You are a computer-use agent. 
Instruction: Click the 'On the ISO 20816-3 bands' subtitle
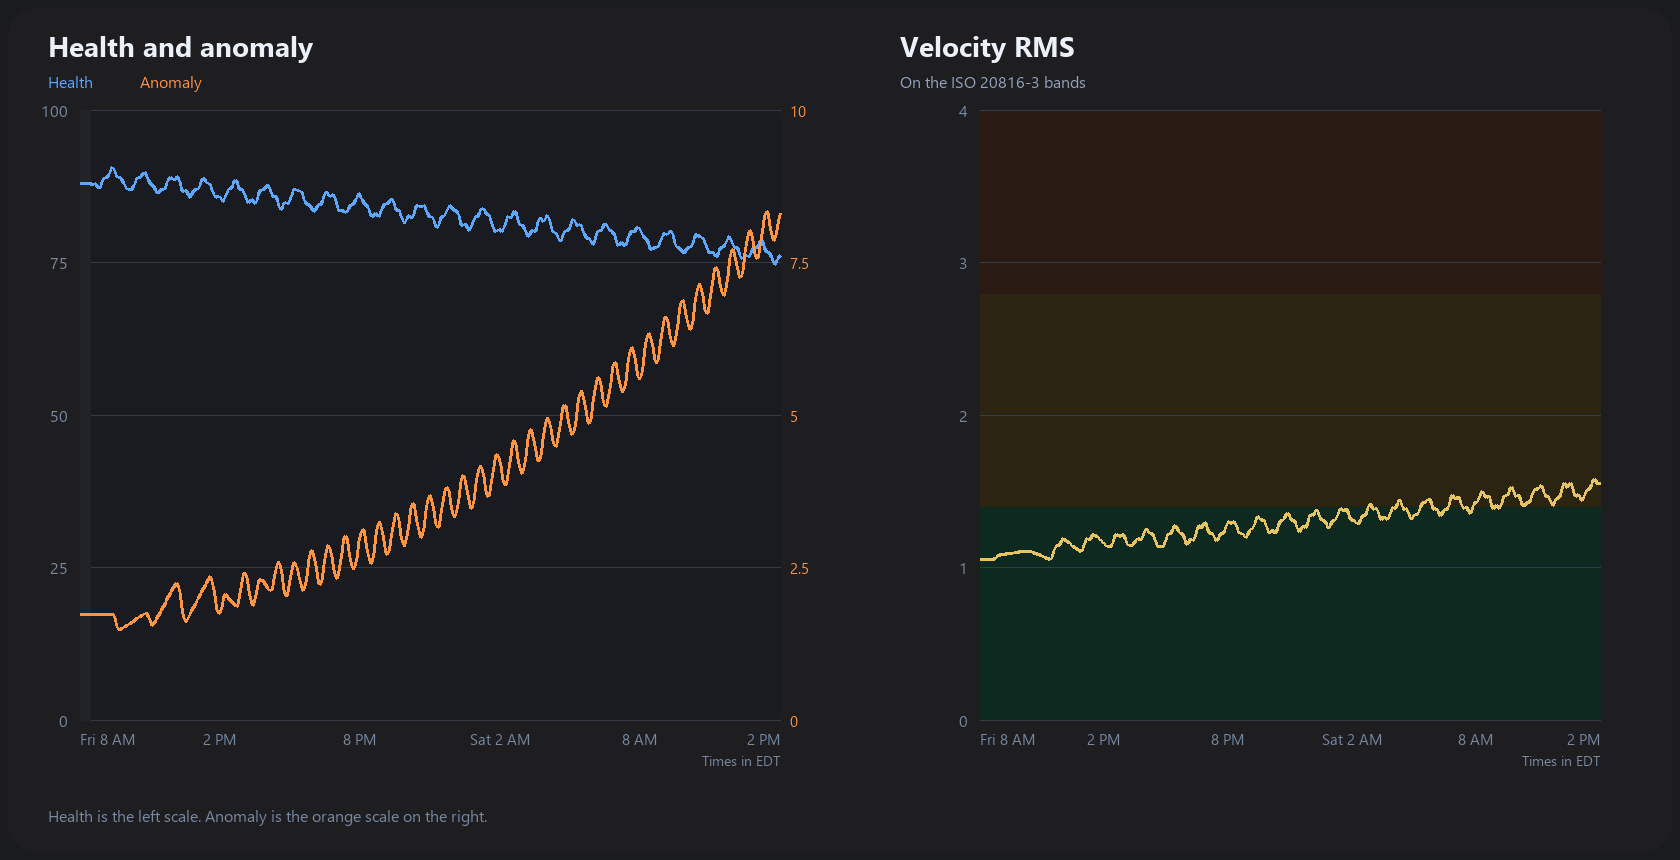(993, 83)
